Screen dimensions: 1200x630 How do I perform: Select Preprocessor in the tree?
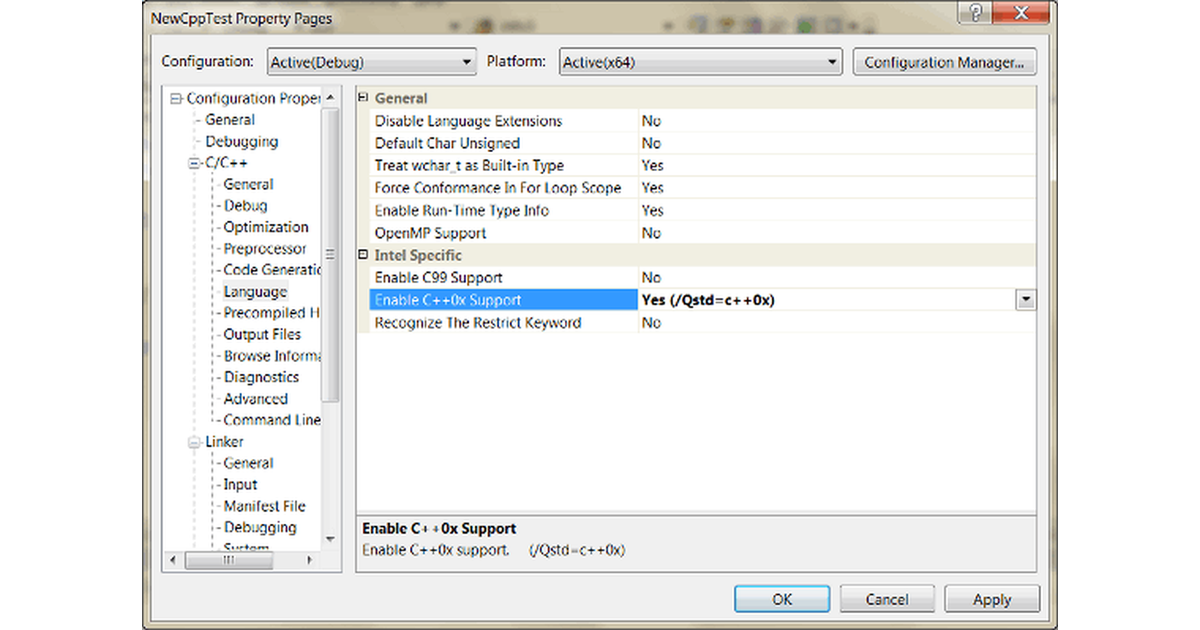(x=265, y=249)
